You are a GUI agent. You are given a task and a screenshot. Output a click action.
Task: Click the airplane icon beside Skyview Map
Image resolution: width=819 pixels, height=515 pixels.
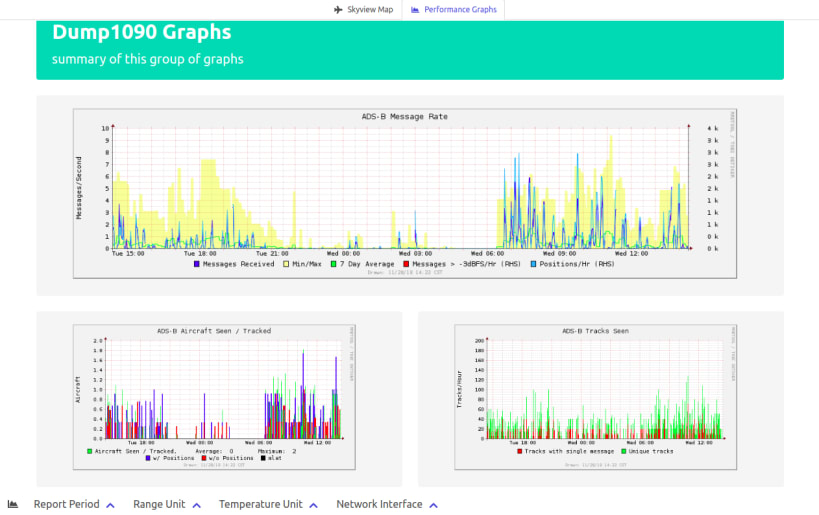(338, 9)
